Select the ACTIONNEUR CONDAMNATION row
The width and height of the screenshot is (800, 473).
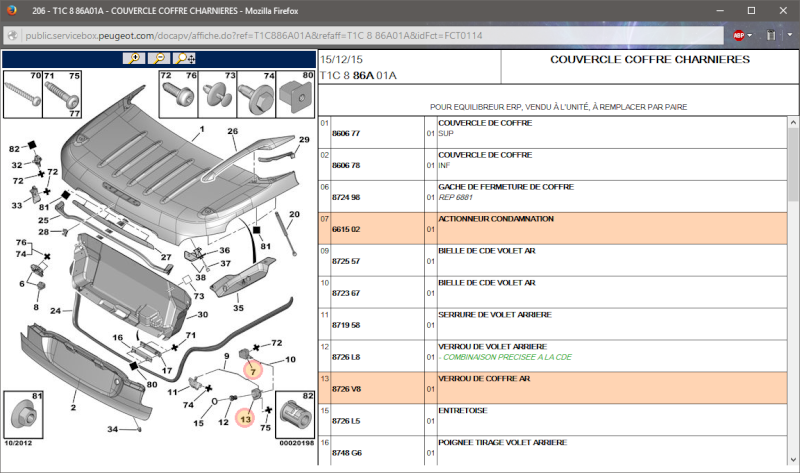[x=553, y=228]
